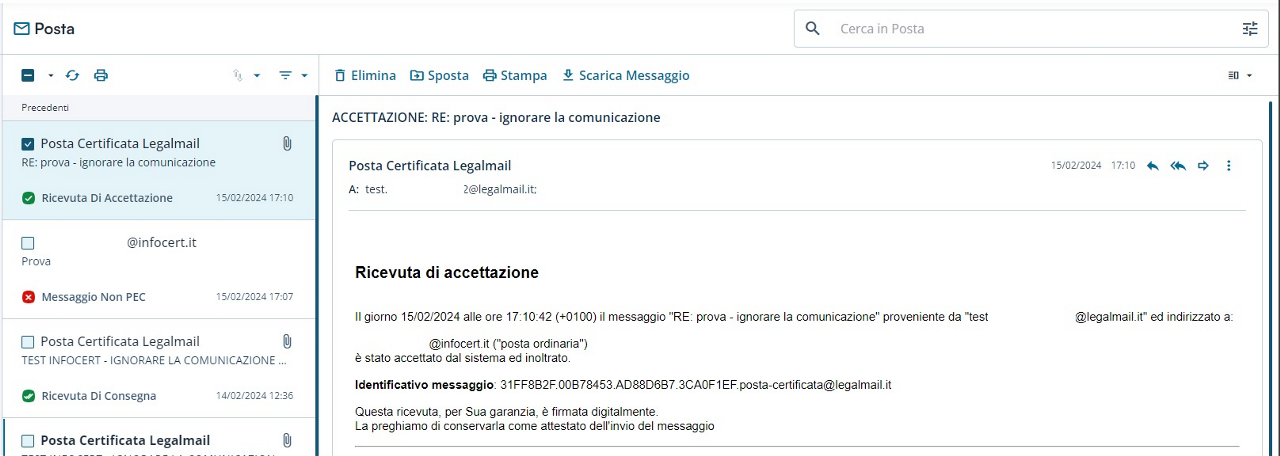This screenshot has height=456, width=1280.
Task: Click the magnifier search icon
Action: coord(813,29)
